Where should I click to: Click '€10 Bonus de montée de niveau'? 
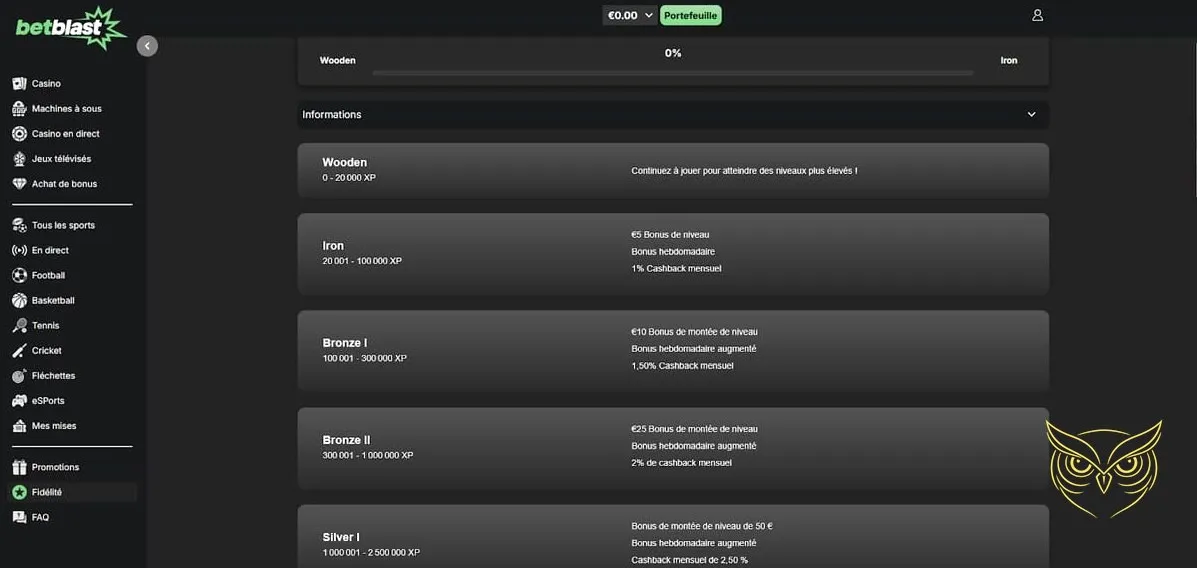(x=695, y=332)
